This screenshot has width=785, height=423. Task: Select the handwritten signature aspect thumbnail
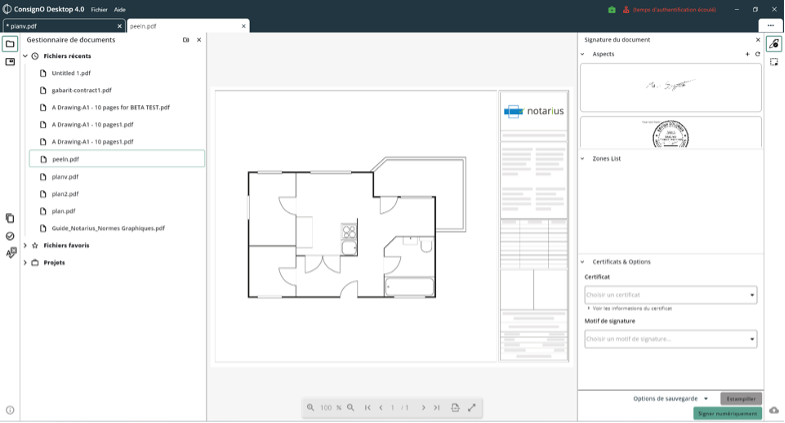point(670,87)
